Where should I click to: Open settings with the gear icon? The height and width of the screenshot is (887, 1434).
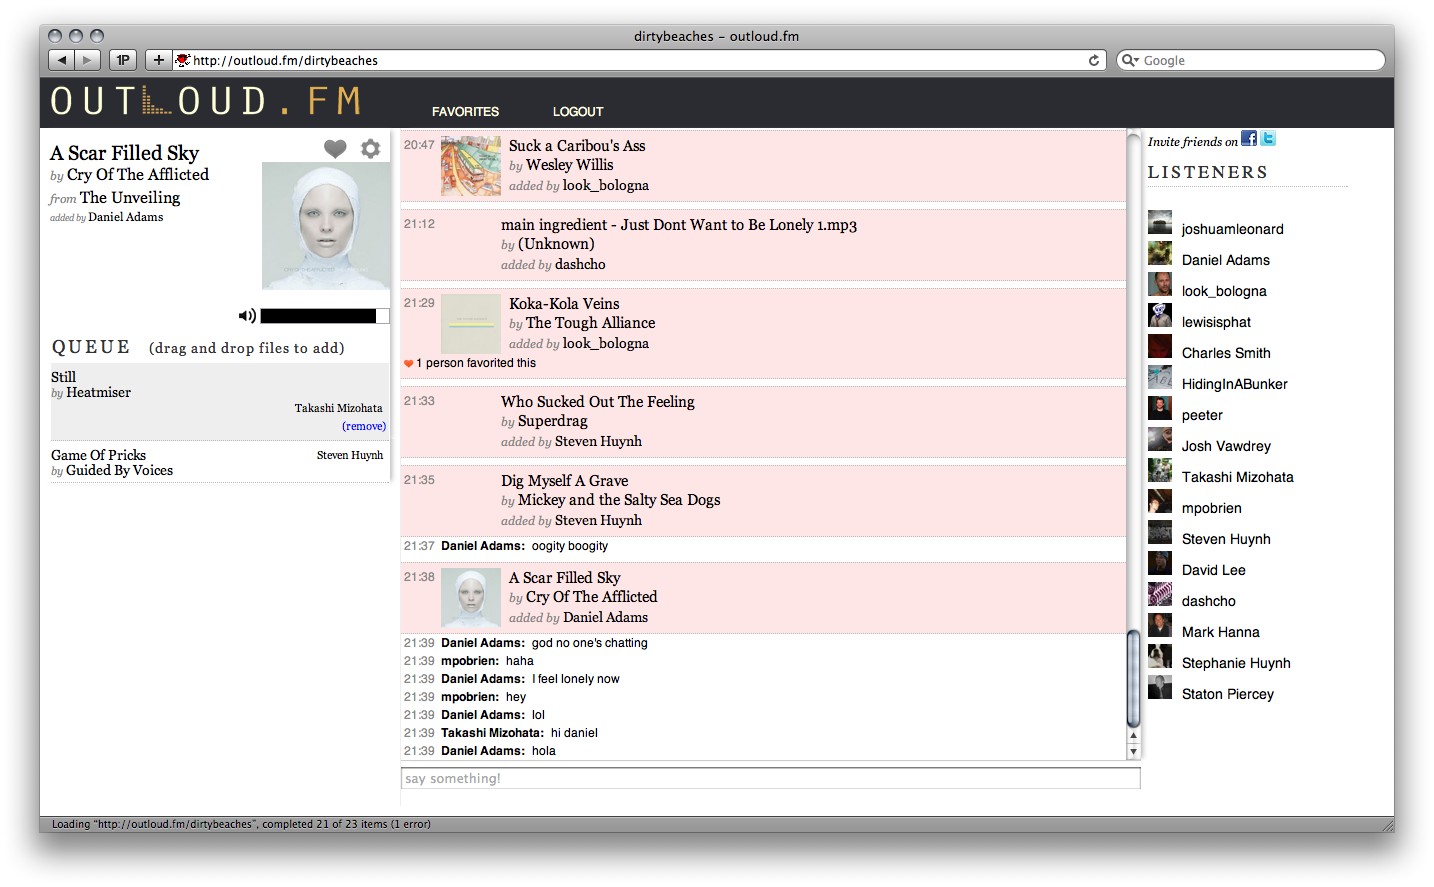370,149
